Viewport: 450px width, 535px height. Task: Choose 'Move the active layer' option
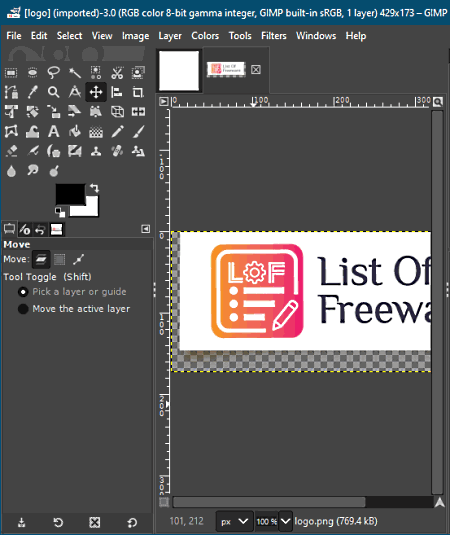(74, 309)
